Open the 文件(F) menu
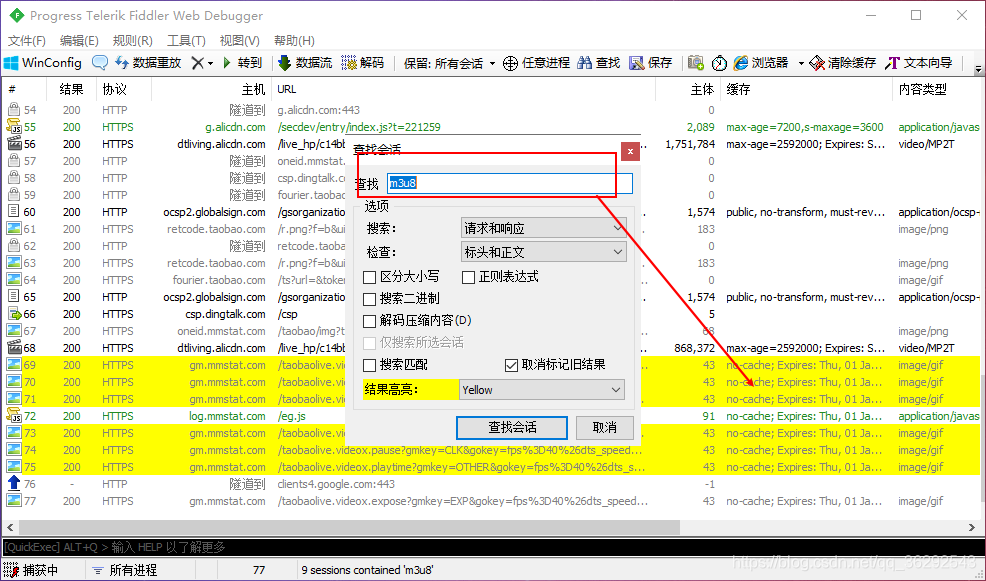Viewport: 986px width, 581px height. point(26,40)
